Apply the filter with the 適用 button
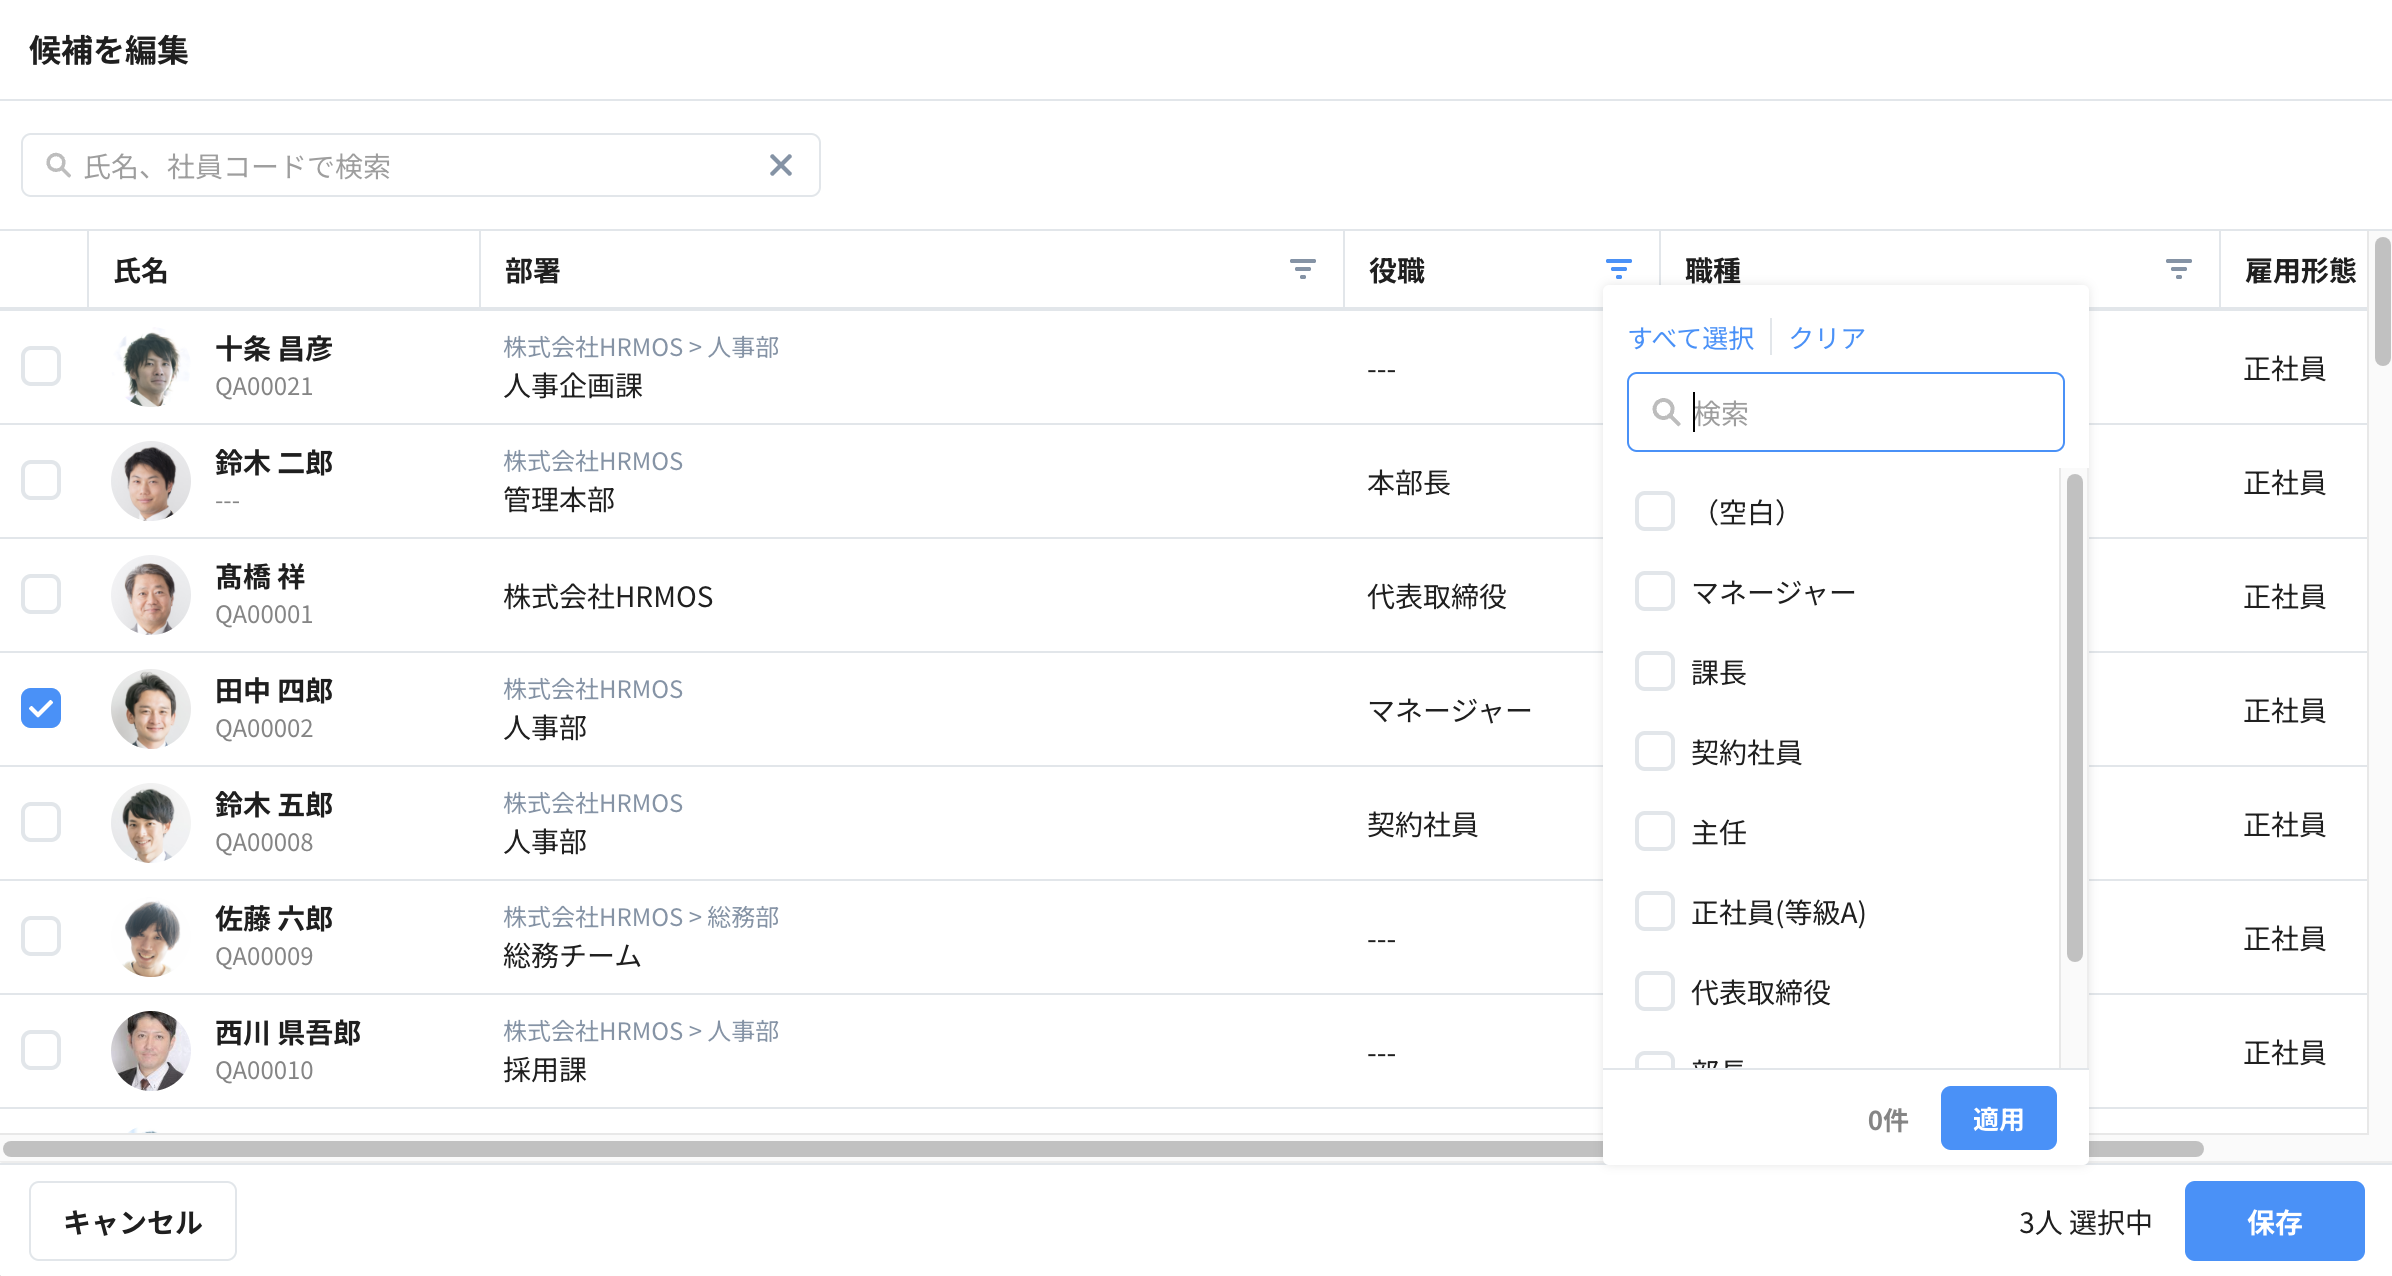The height and width of the screenshot is (1276, 2392). pos(1998,1118)
